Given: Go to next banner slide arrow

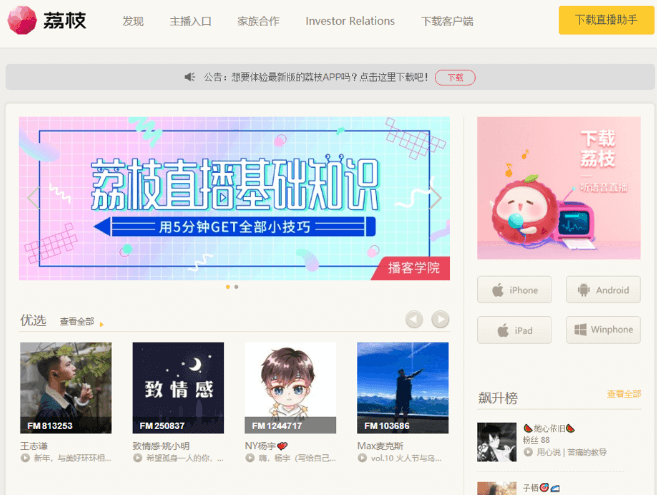Looking at the screenshot, I should click(435, 197).
